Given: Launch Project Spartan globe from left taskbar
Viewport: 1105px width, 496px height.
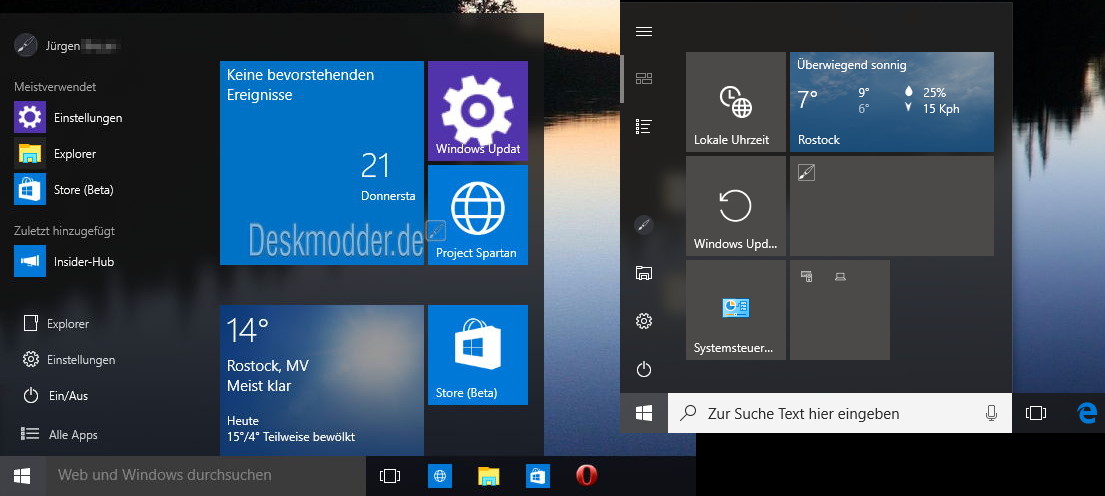Looking at the screenshot, I should pos(440,476).
